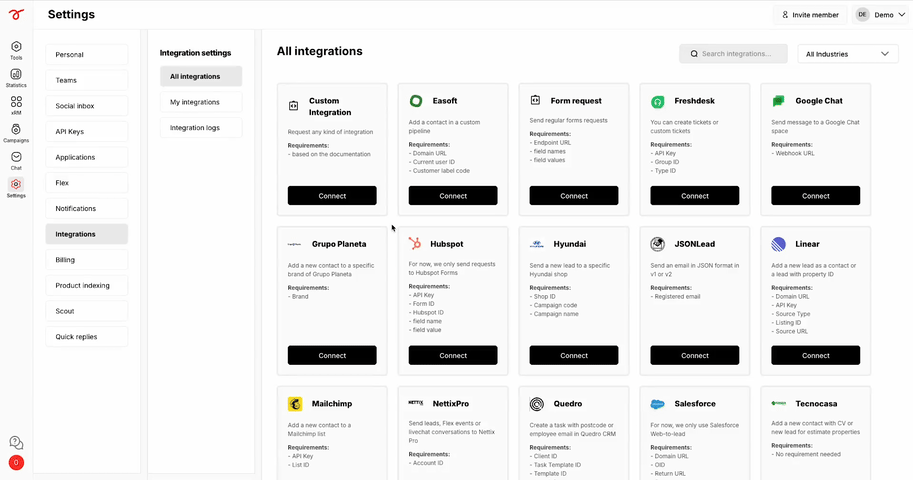Click the Tecnocasa logo icon
The image size is (913, 480).
pyautogui.click(x=778, y=403)
